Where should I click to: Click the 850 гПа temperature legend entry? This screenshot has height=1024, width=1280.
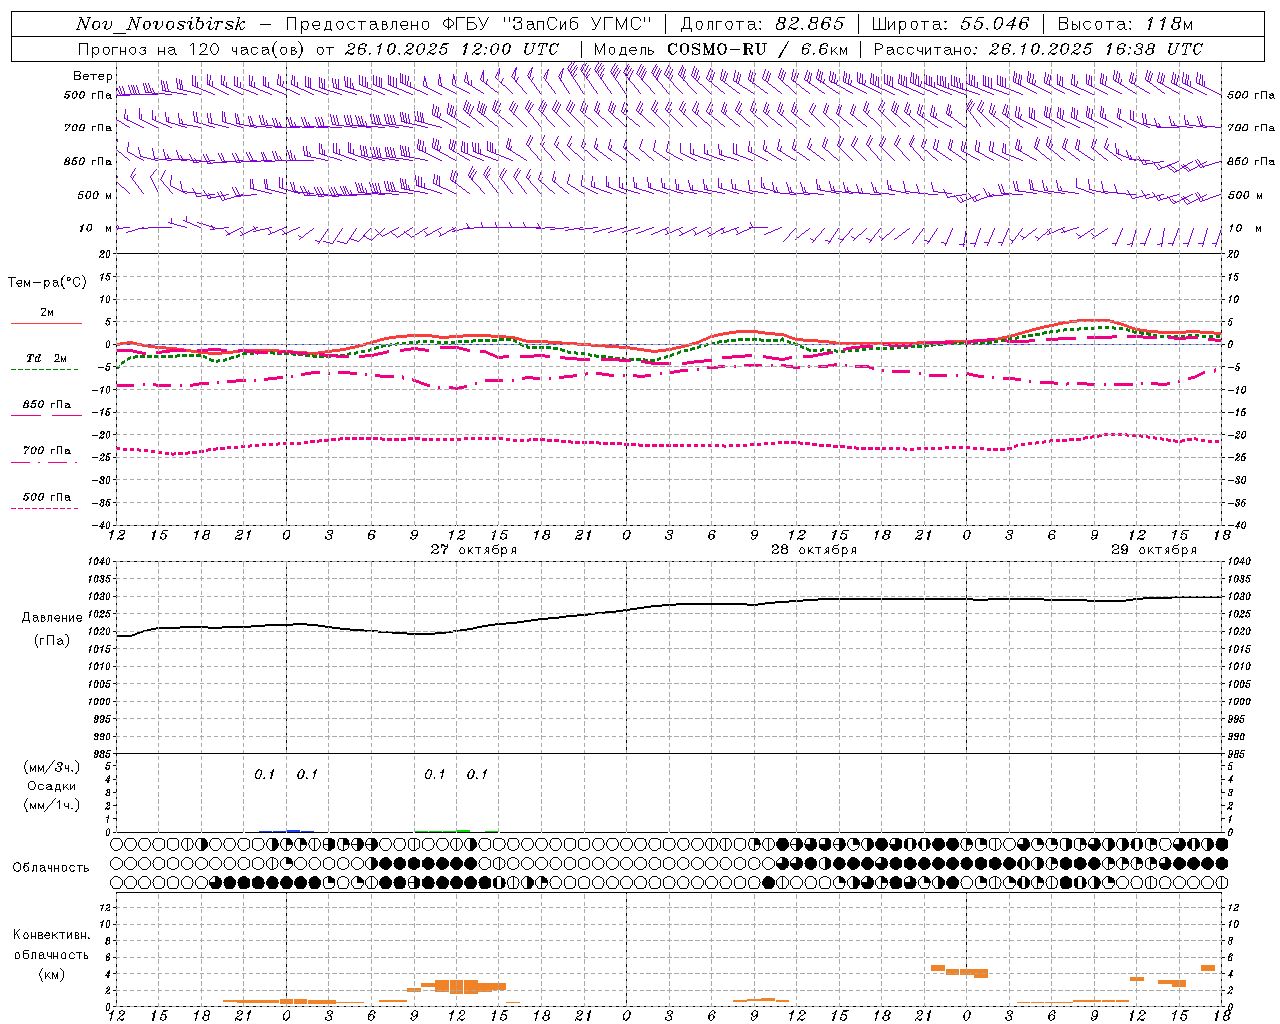point(46,408)
